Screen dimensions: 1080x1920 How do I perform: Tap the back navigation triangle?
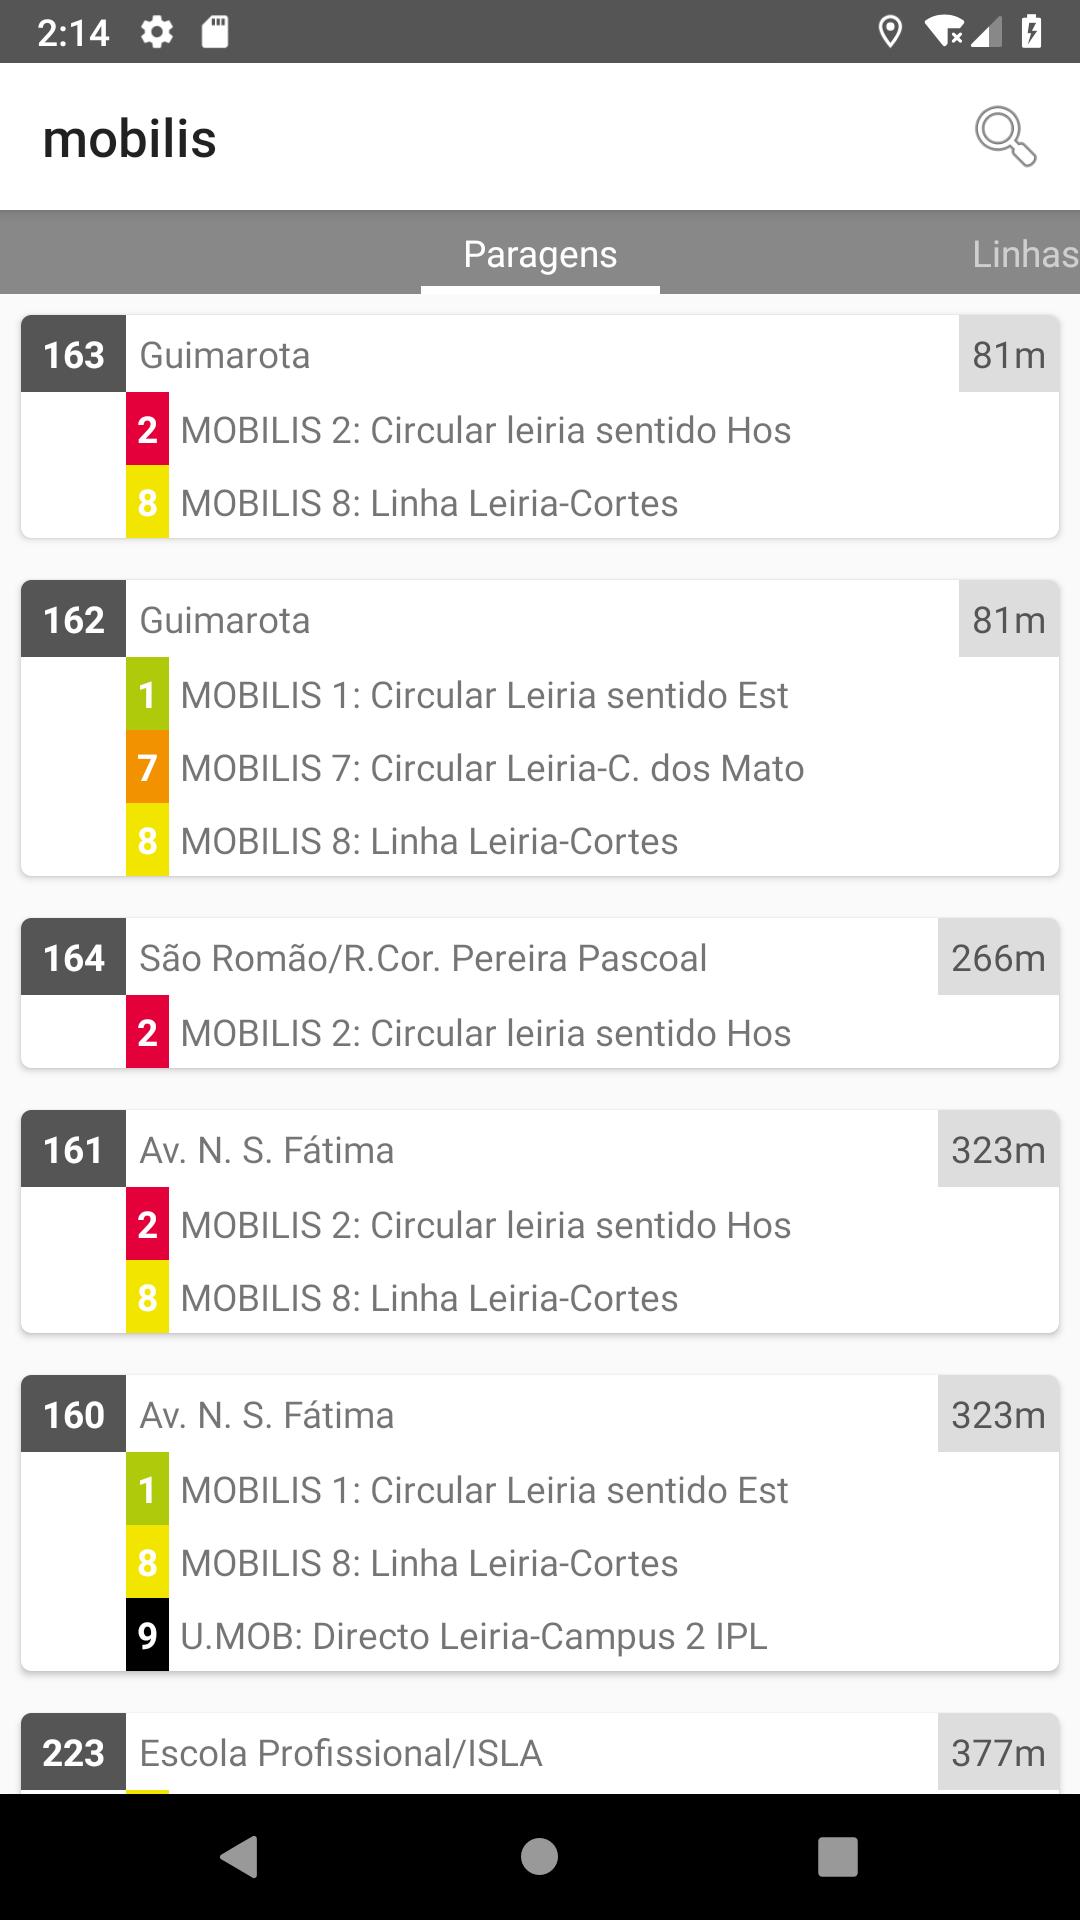[x=239, y=1857]
